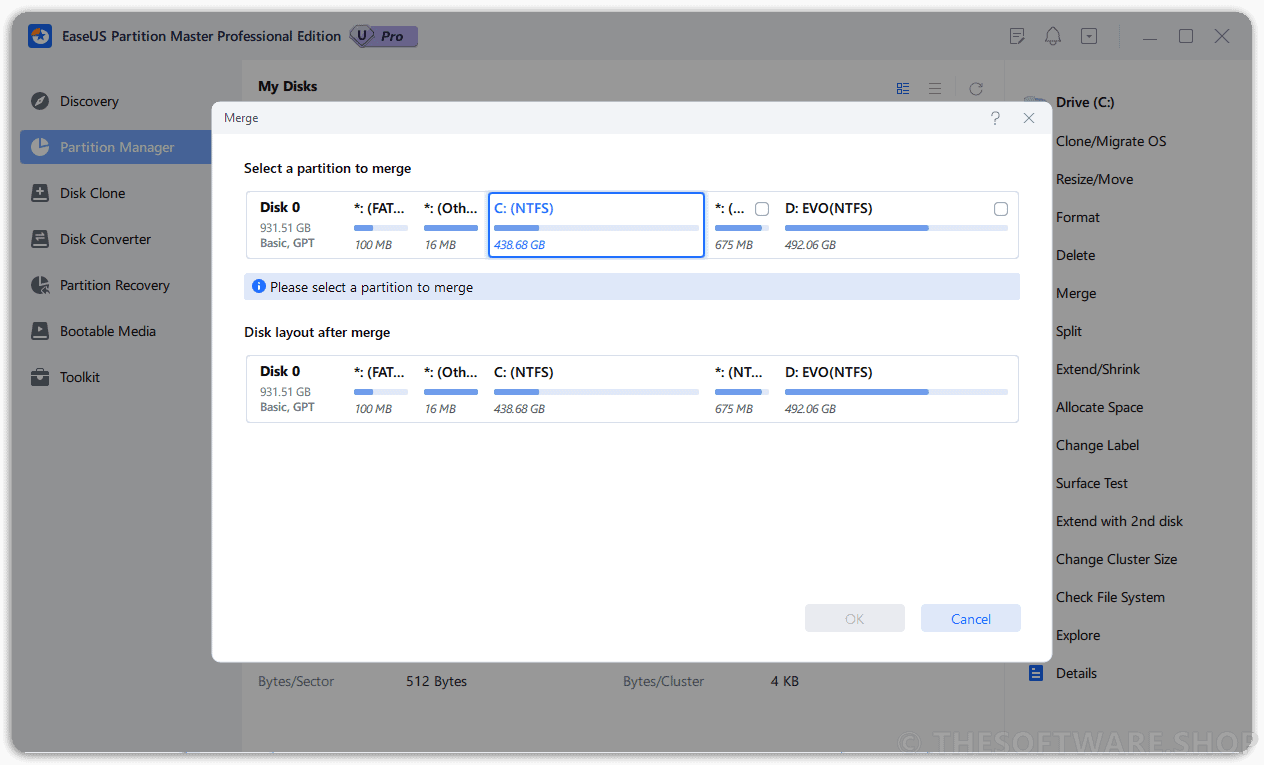Select Extend/Shrink option
The image size is (1264, 765).
click(x=1098, y=369)
